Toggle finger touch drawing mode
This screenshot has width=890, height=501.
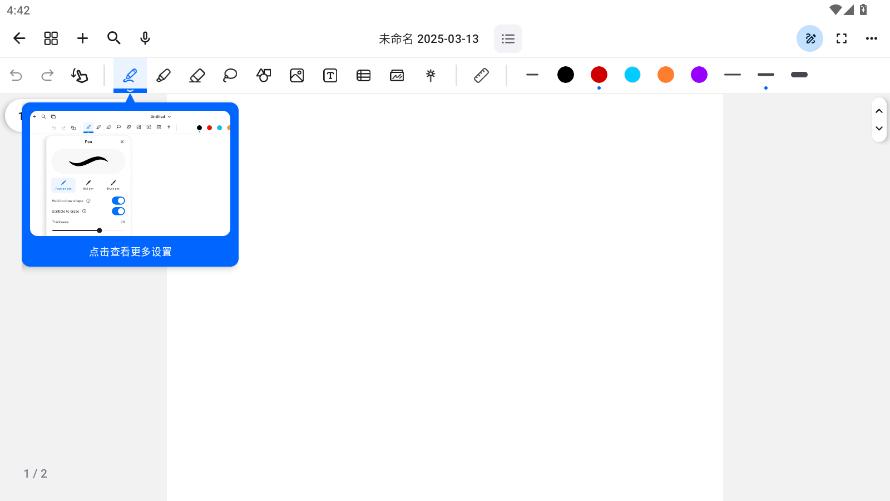(80, 75)
